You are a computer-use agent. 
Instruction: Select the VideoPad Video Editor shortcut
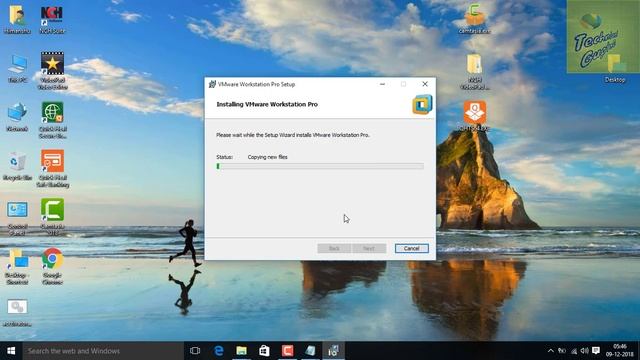(x=52, y=71)
